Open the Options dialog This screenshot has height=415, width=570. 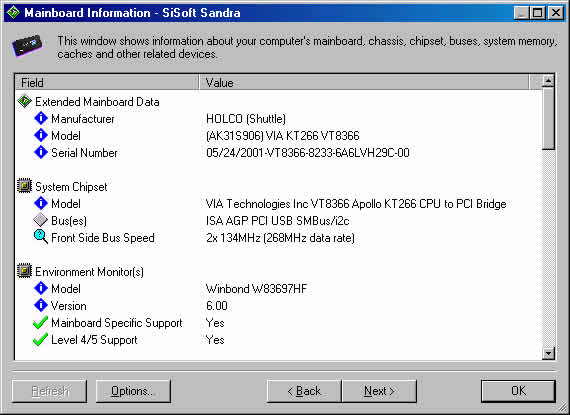pos(133,391)
